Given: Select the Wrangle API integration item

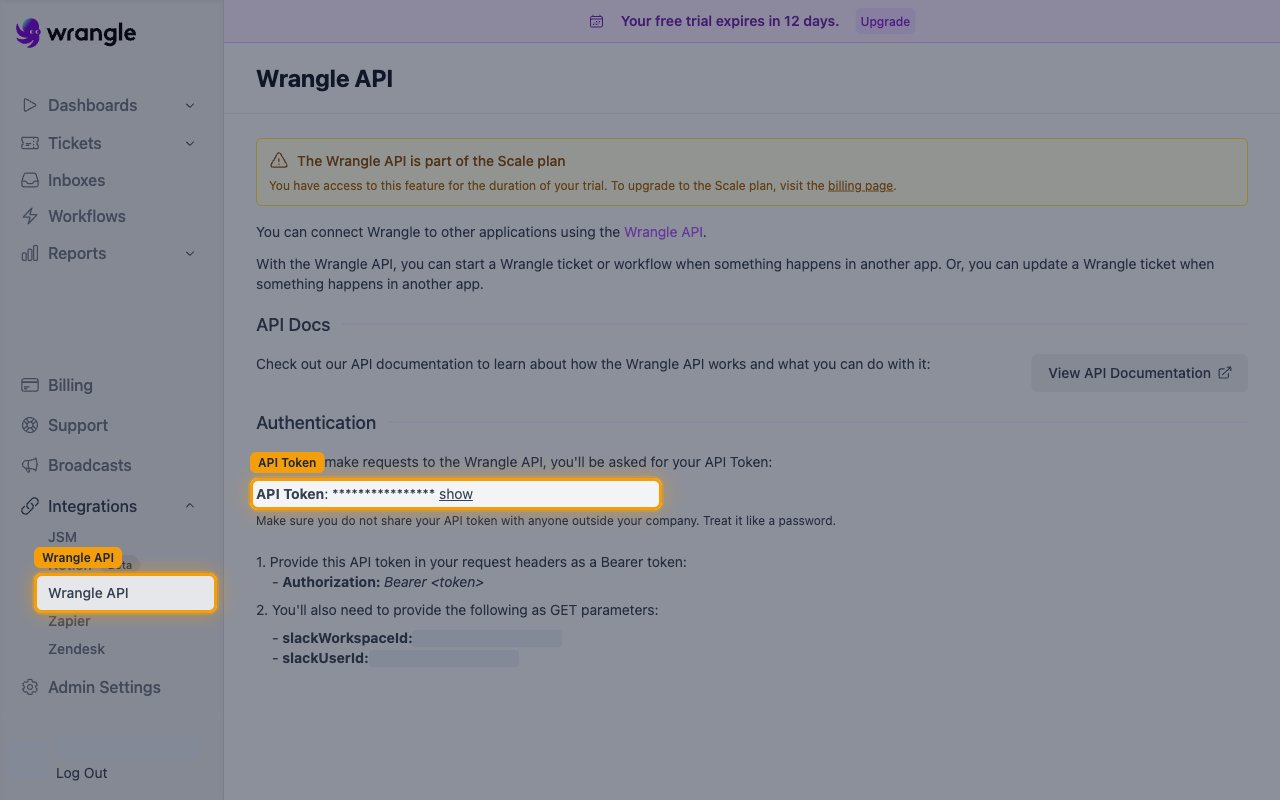Looking at the screenshot, I should 125,593.
